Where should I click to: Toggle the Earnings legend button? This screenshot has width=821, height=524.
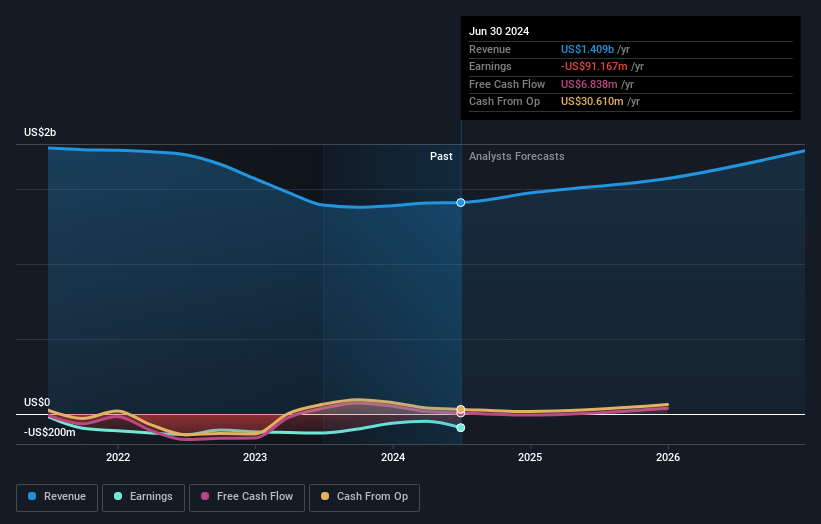pyautogui.click(x=143, y=497)
